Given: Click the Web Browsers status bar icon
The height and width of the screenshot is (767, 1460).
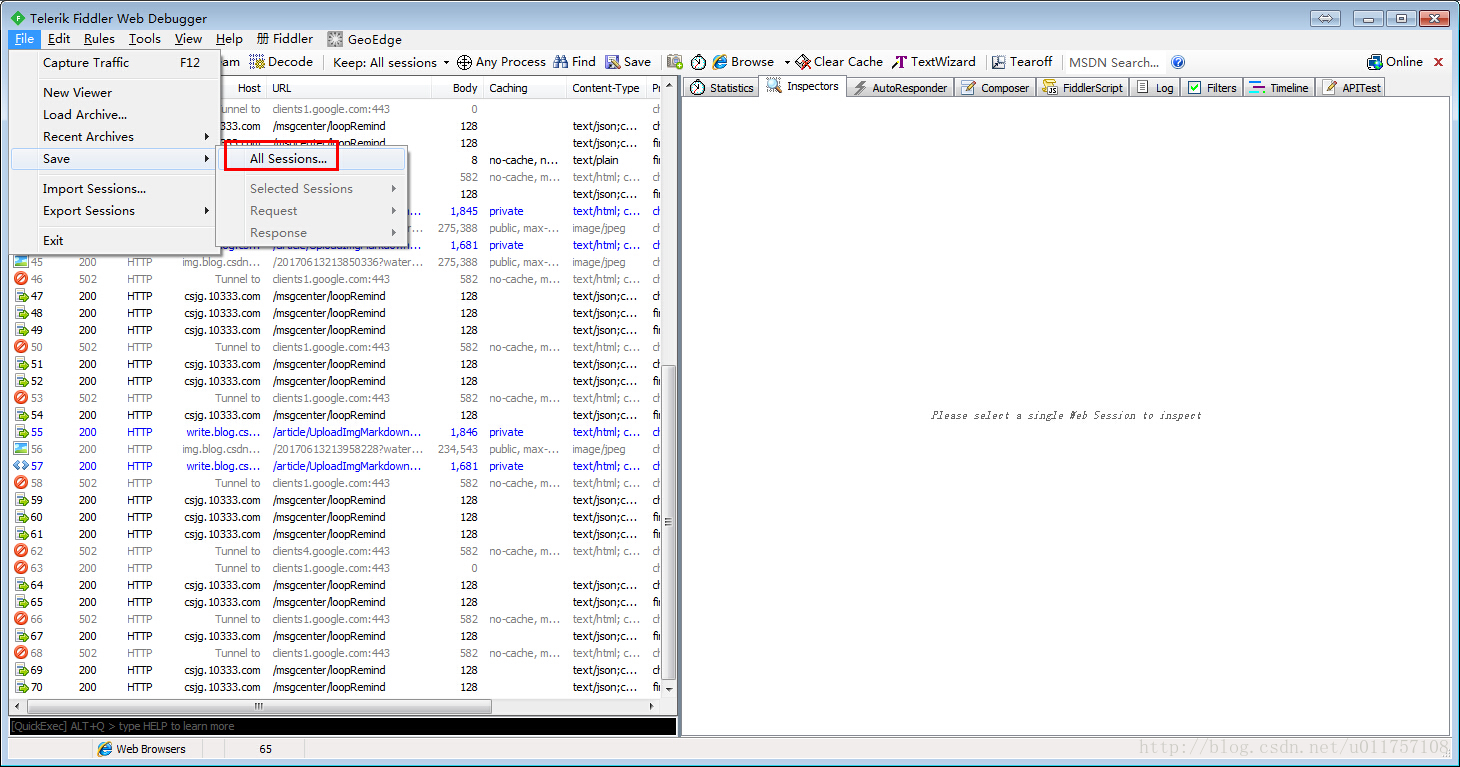Looking at the screenshot, I should [105, 749].
